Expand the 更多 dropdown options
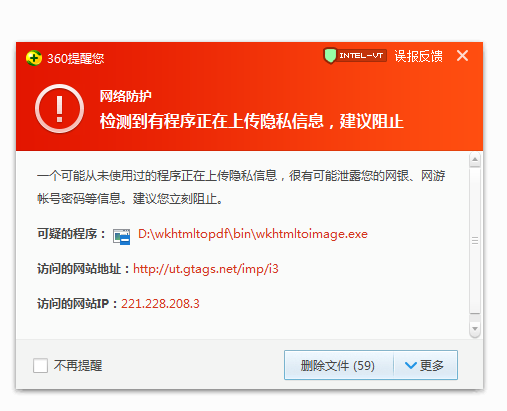Viewport: 507px width, 411px height. tap(425, 365)
